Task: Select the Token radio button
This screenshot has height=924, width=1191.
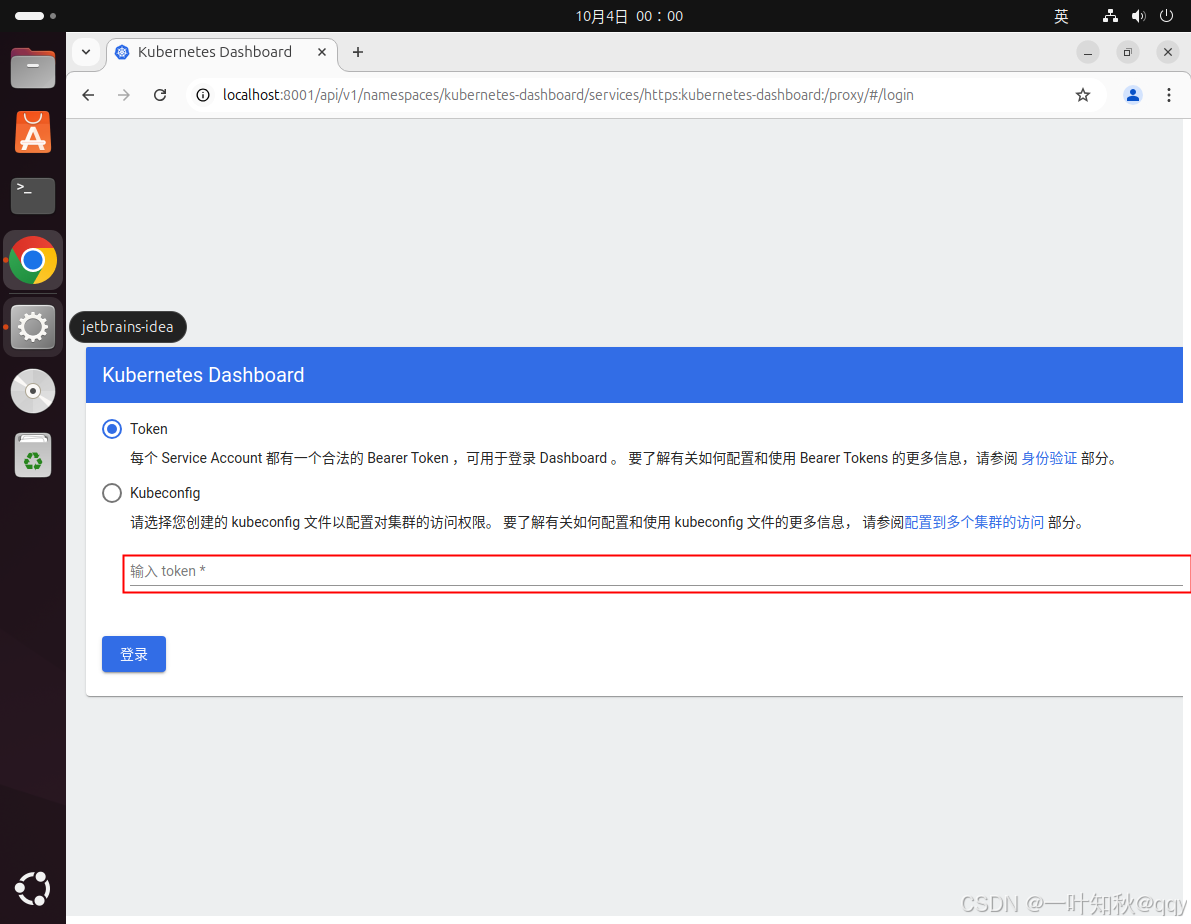Action: pyautogui.click(x=112, y=429)
